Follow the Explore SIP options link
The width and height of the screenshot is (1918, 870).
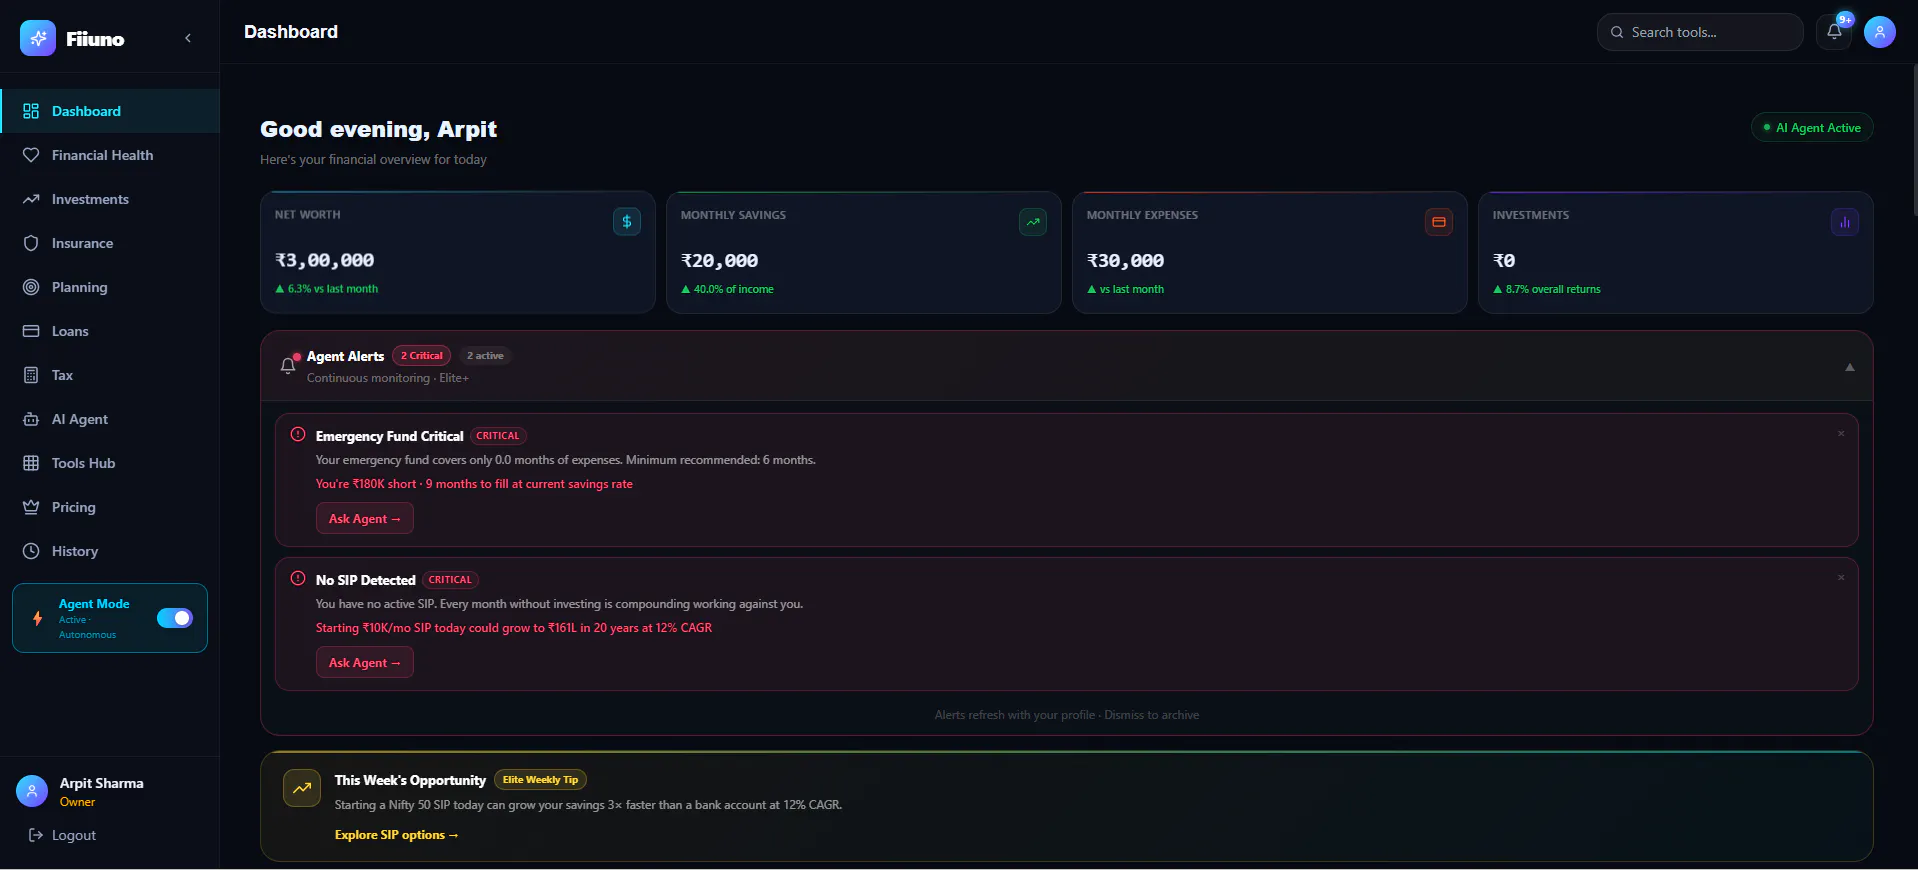pyautogui.click(x=396, y=835)
